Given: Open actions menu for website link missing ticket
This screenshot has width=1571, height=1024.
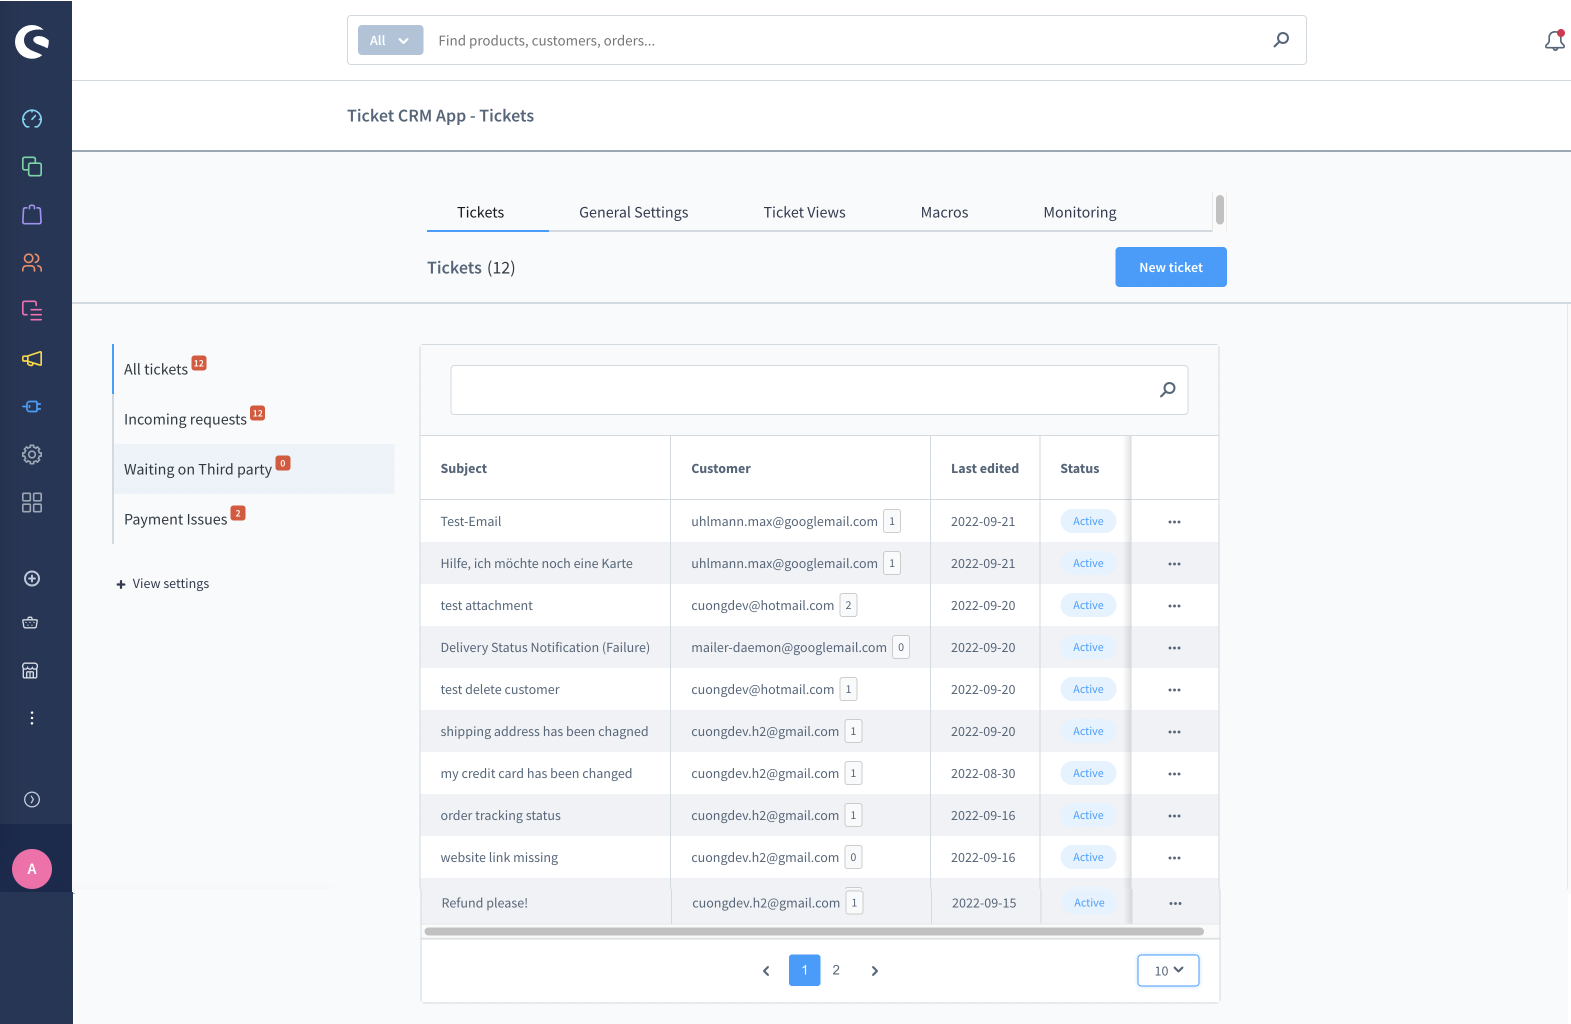Looking at the screenshot, I should pyautogui.click(x=1174, y=858).
